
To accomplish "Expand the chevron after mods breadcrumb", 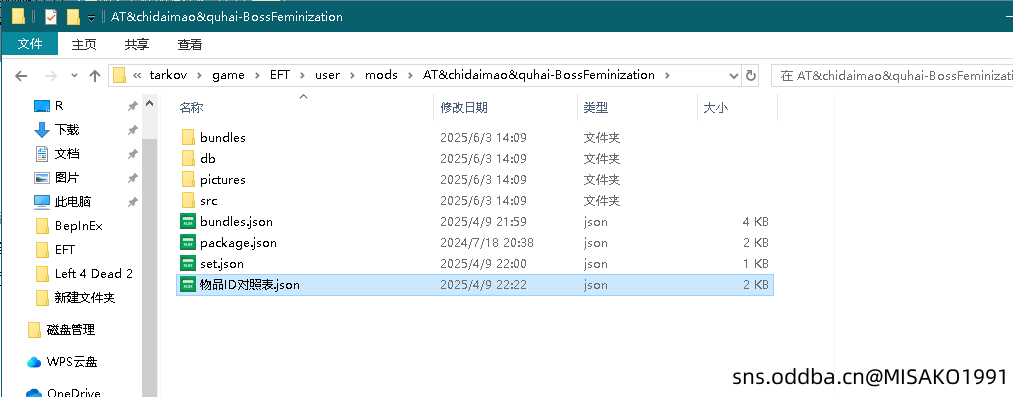I will (410, 76).
